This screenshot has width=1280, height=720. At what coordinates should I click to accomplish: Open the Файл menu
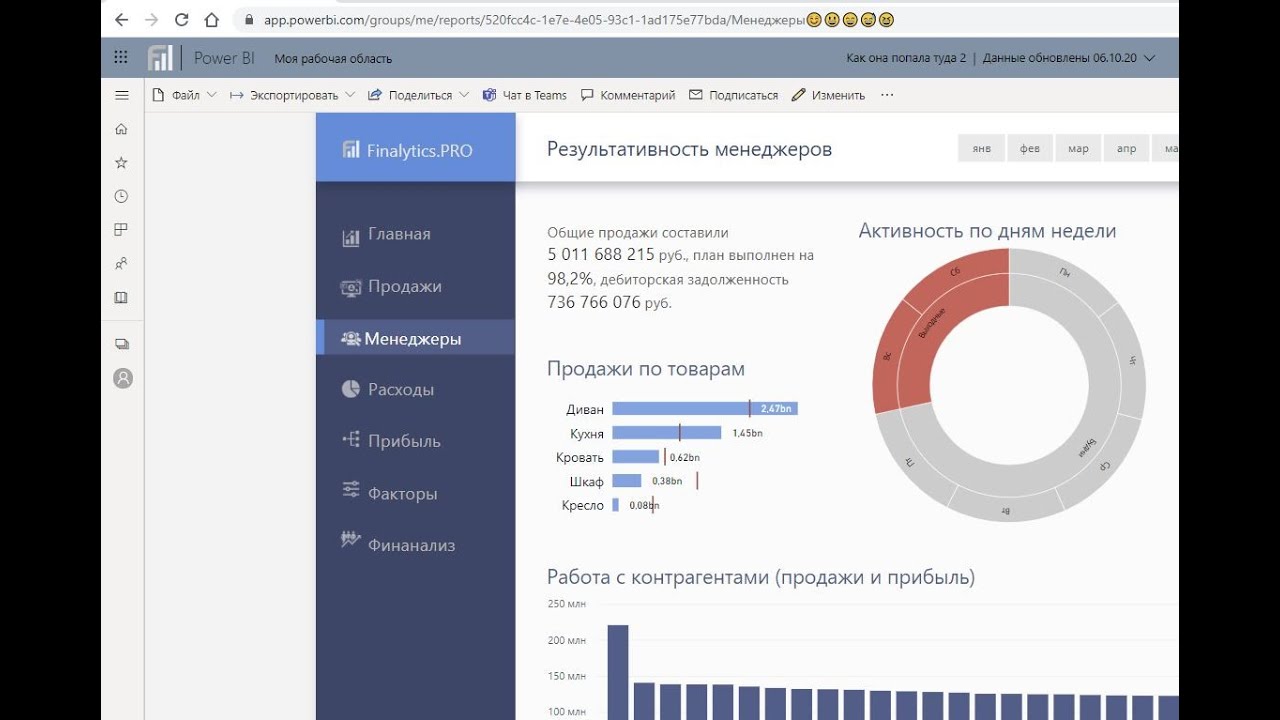coord(185,95)
